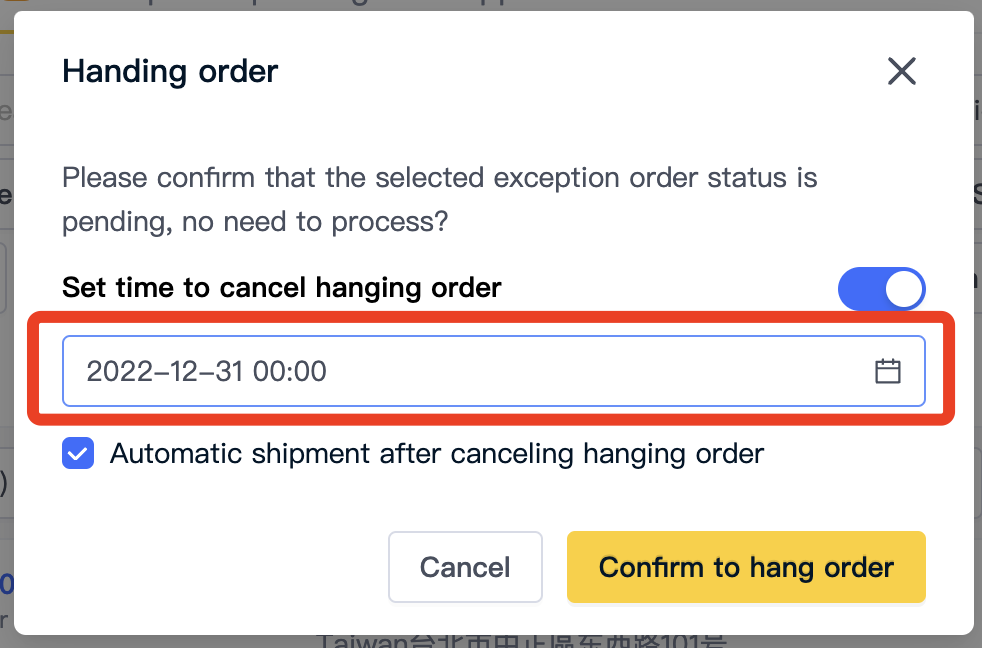Click the Automatic shipment checkbox label text
The height and width of the screenshot is (648, 982).
tap(437, 453)
